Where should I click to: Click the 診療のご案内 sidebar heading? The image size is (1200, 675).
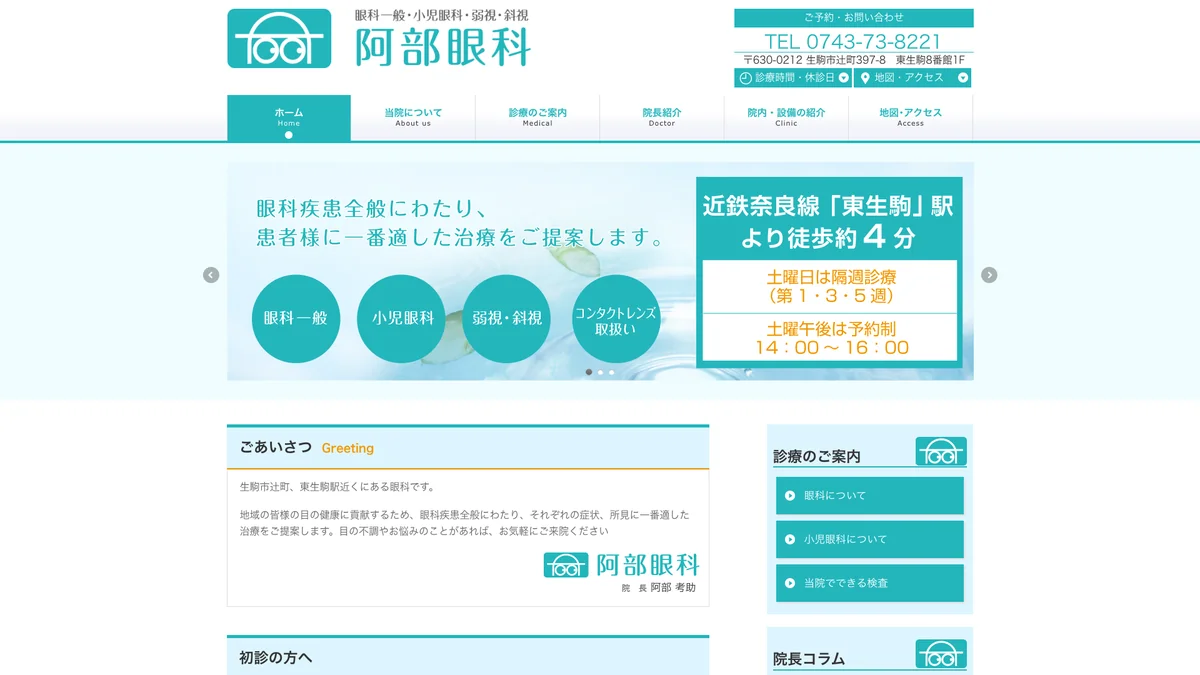[x=816, y=456]
